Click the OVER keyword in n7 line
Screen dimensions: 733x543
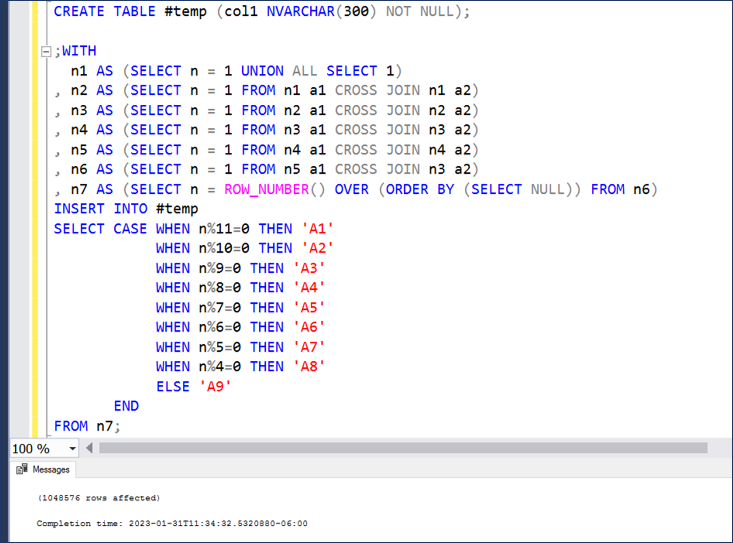(352, 189)
